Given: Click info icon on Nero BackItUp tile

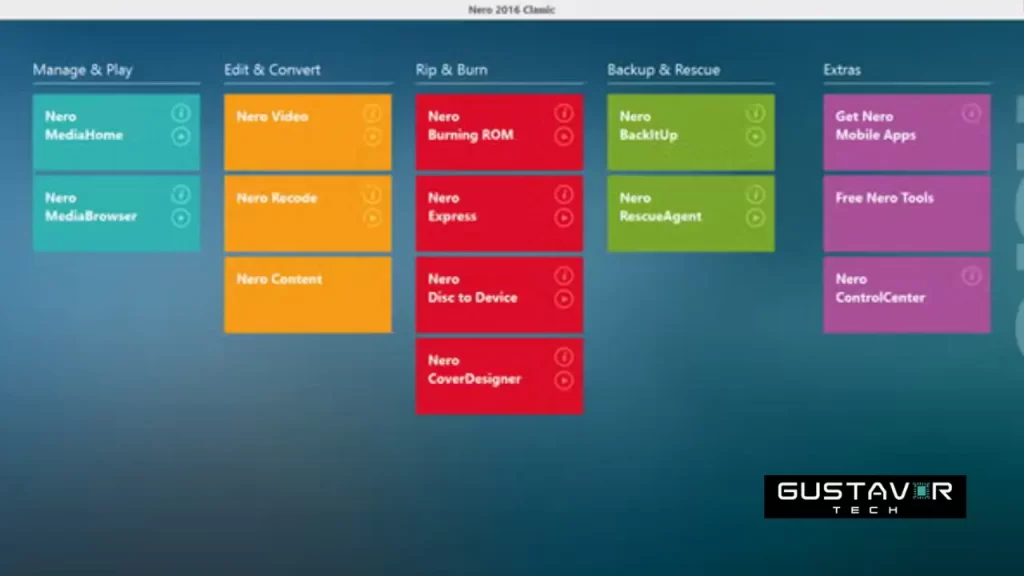Looking at the screenshot, I should [x=755, y=113].
